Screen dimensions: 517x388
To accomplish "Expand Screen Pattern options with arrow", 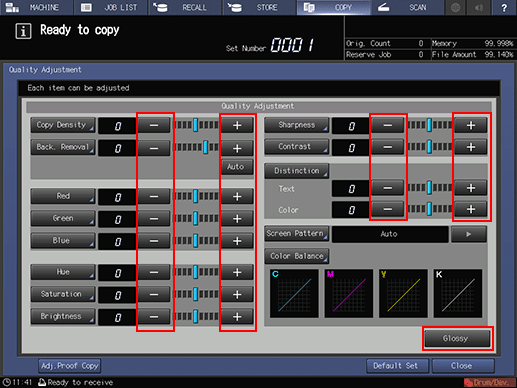I will 469,234.
